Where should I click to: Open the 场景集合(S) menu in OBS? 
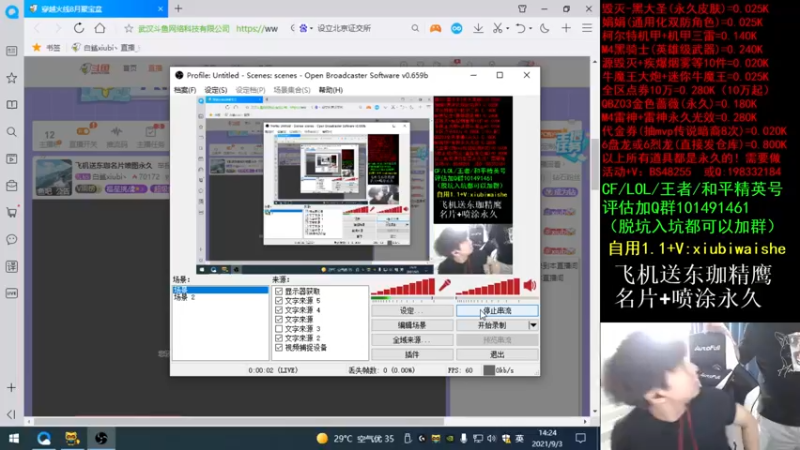tap(292, 90)
